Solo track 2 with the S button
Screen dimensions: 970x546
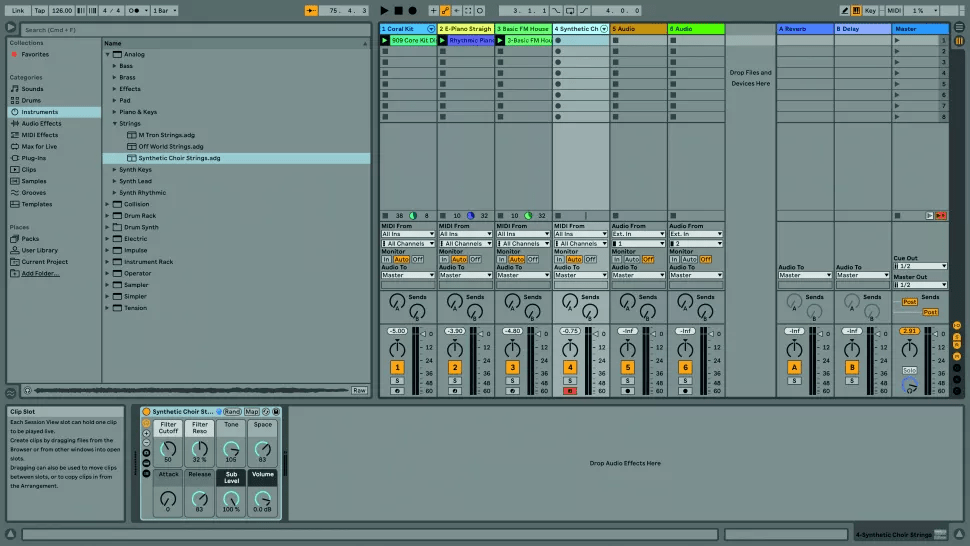click(454, 381)
